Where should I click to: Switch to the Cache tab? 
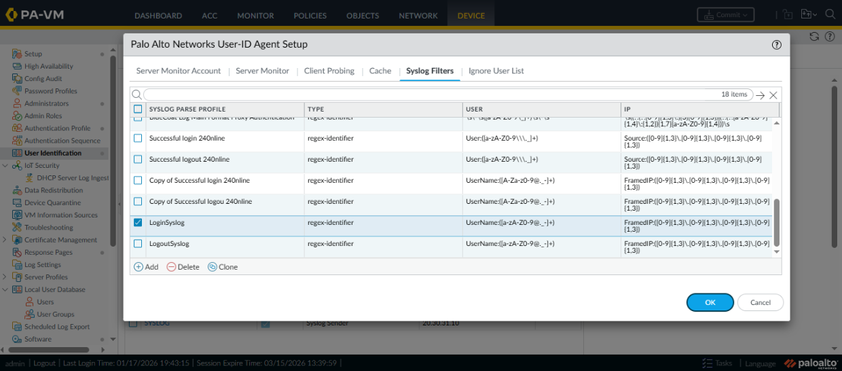[x=380, y=71]
